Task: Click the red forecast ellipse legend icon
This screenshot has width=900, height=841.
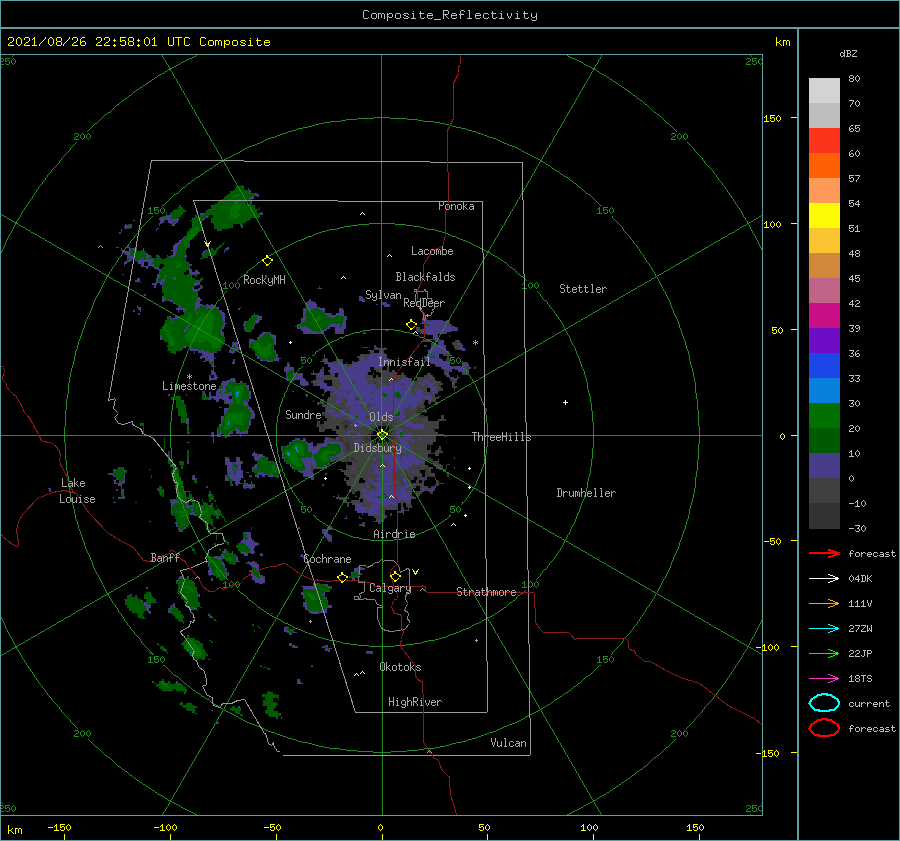Action: 824,728
